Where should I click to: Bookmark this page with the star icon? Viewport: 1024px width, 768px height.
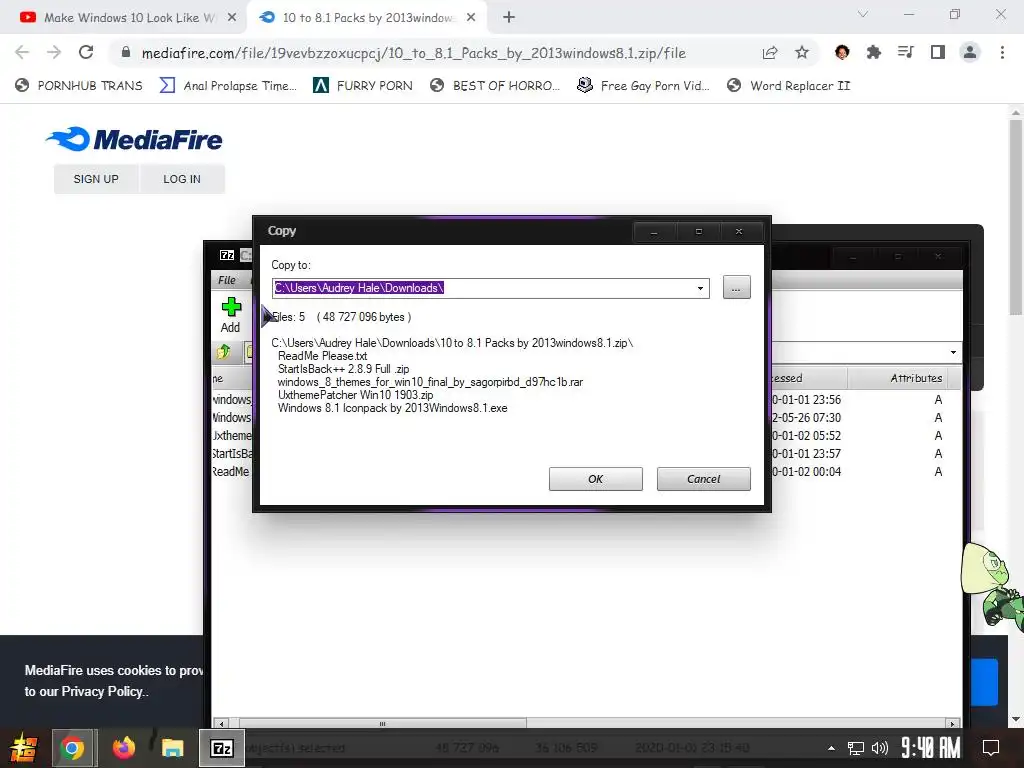click(802, 53)
